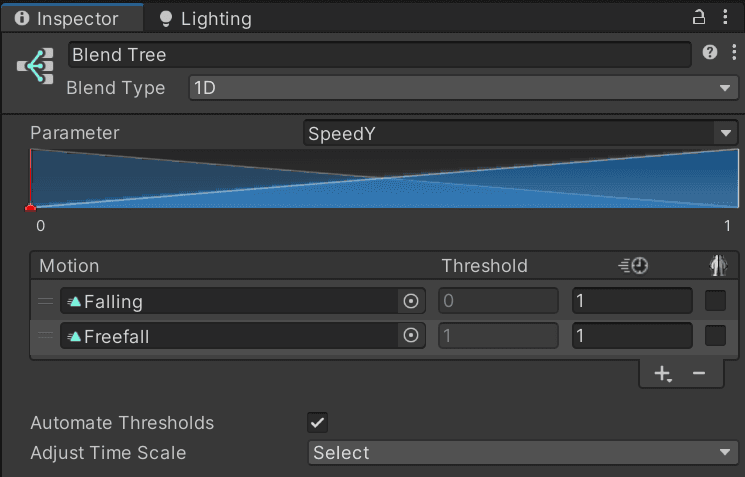Expand the Adjust Time Scale dropdown
The image size is (745, 477).
click(x=522, y=453)
